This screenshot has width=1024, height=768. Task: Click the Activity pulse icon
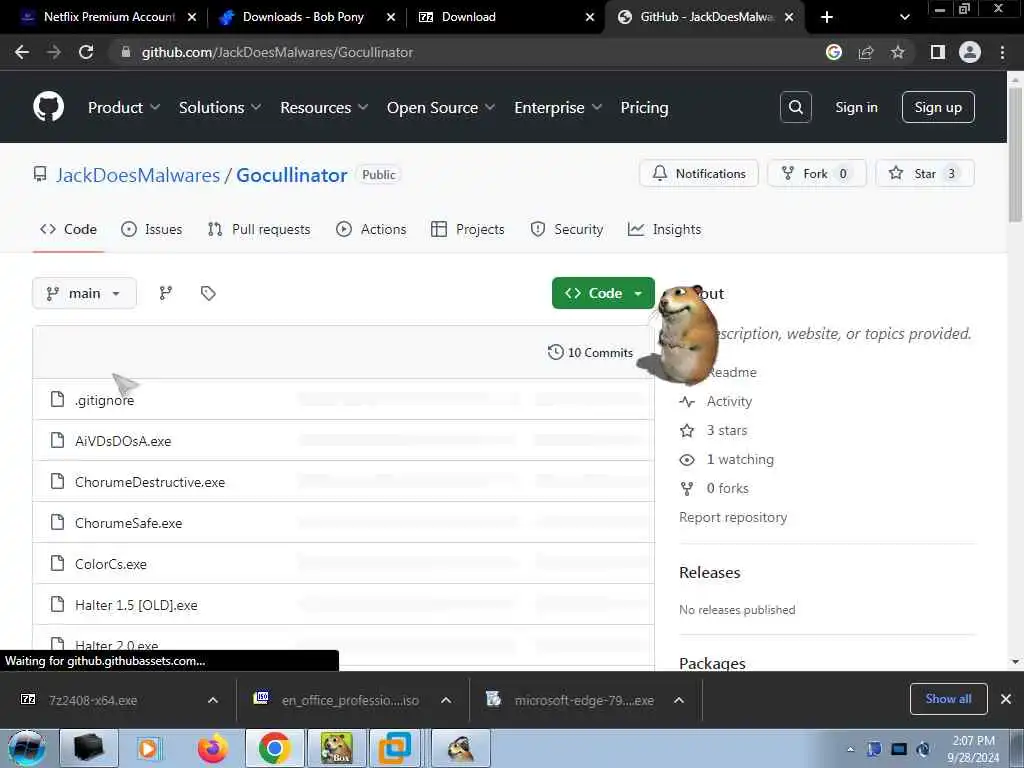(687, 402)
